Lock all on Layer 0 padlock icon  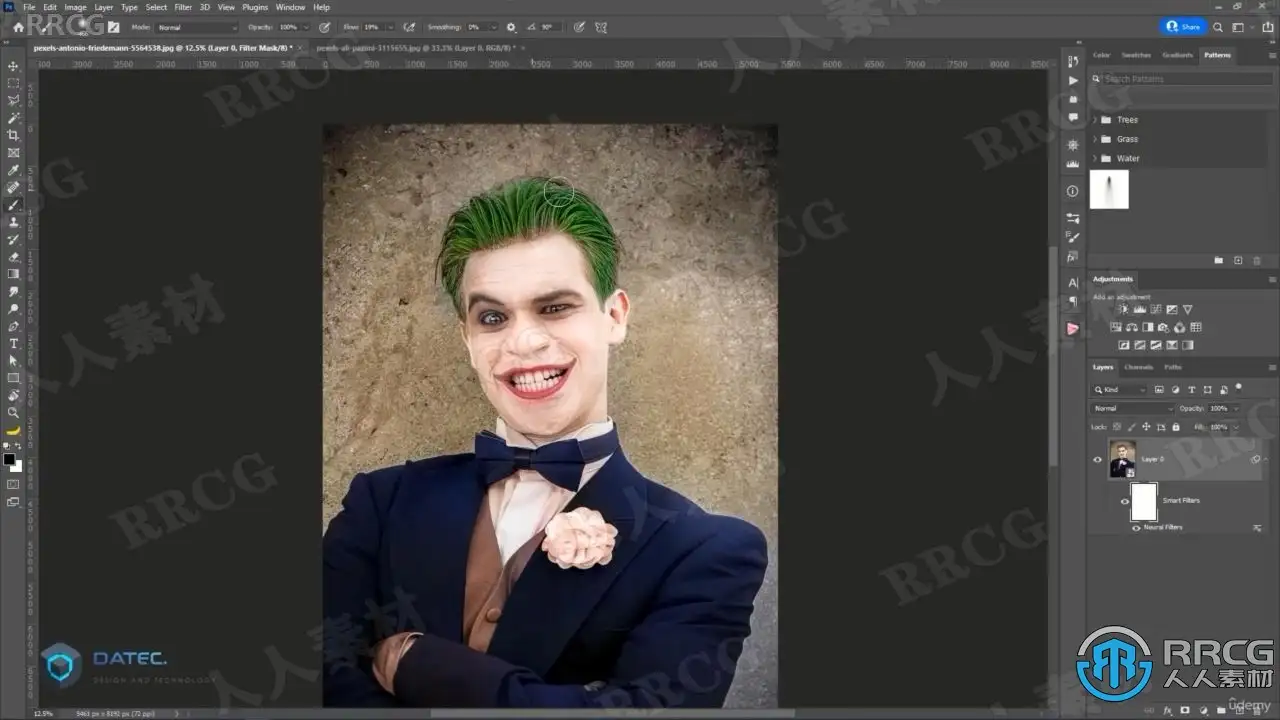(1174, 427)
